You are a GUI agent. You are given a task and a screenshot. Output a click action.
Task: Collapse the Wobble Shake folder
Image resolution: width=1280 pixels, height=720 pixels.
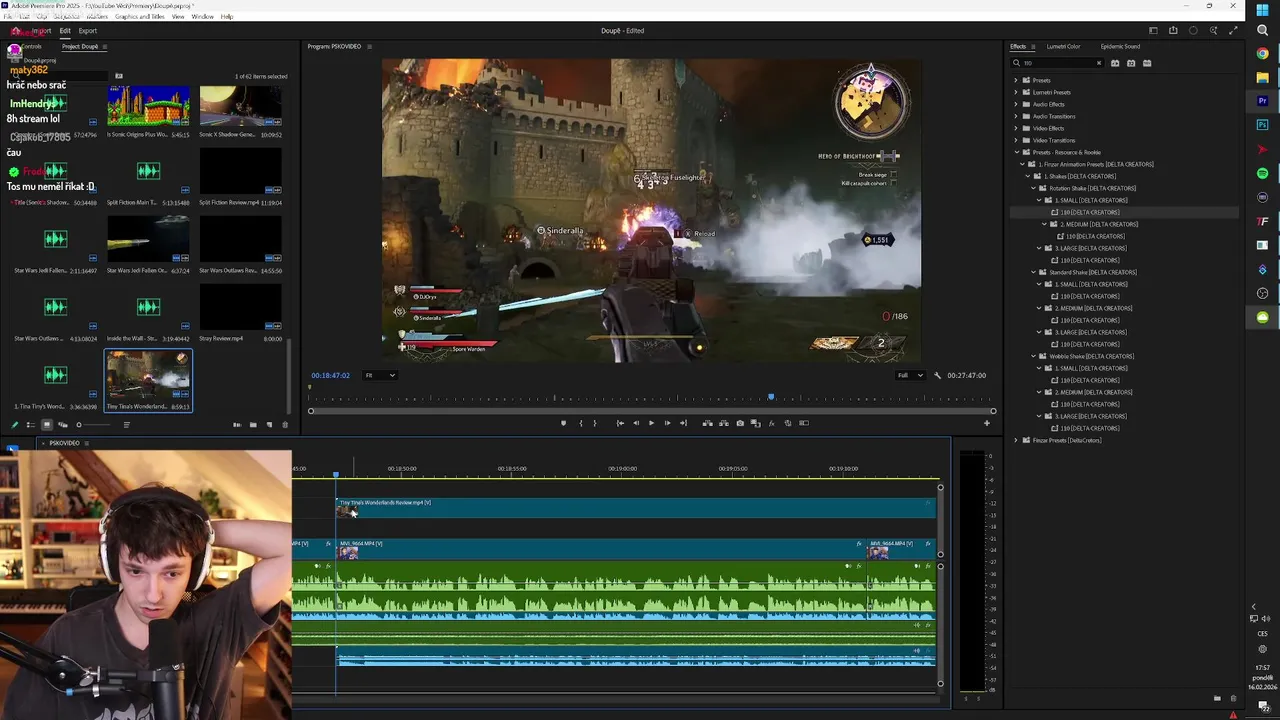click(1034, 356)
